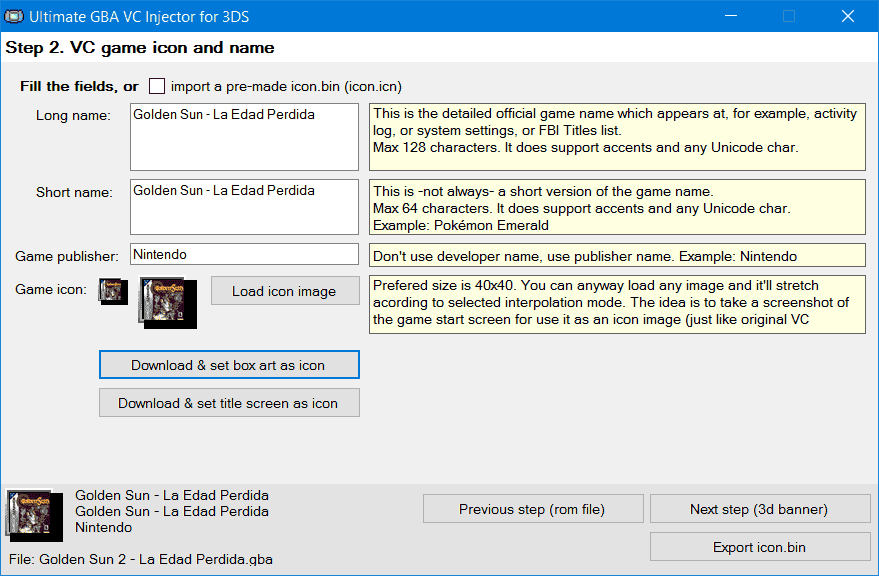Click the Short name help text mentioning Pokémon Emerald
Viewport: 879px width, 576px height.
(617, 207)
